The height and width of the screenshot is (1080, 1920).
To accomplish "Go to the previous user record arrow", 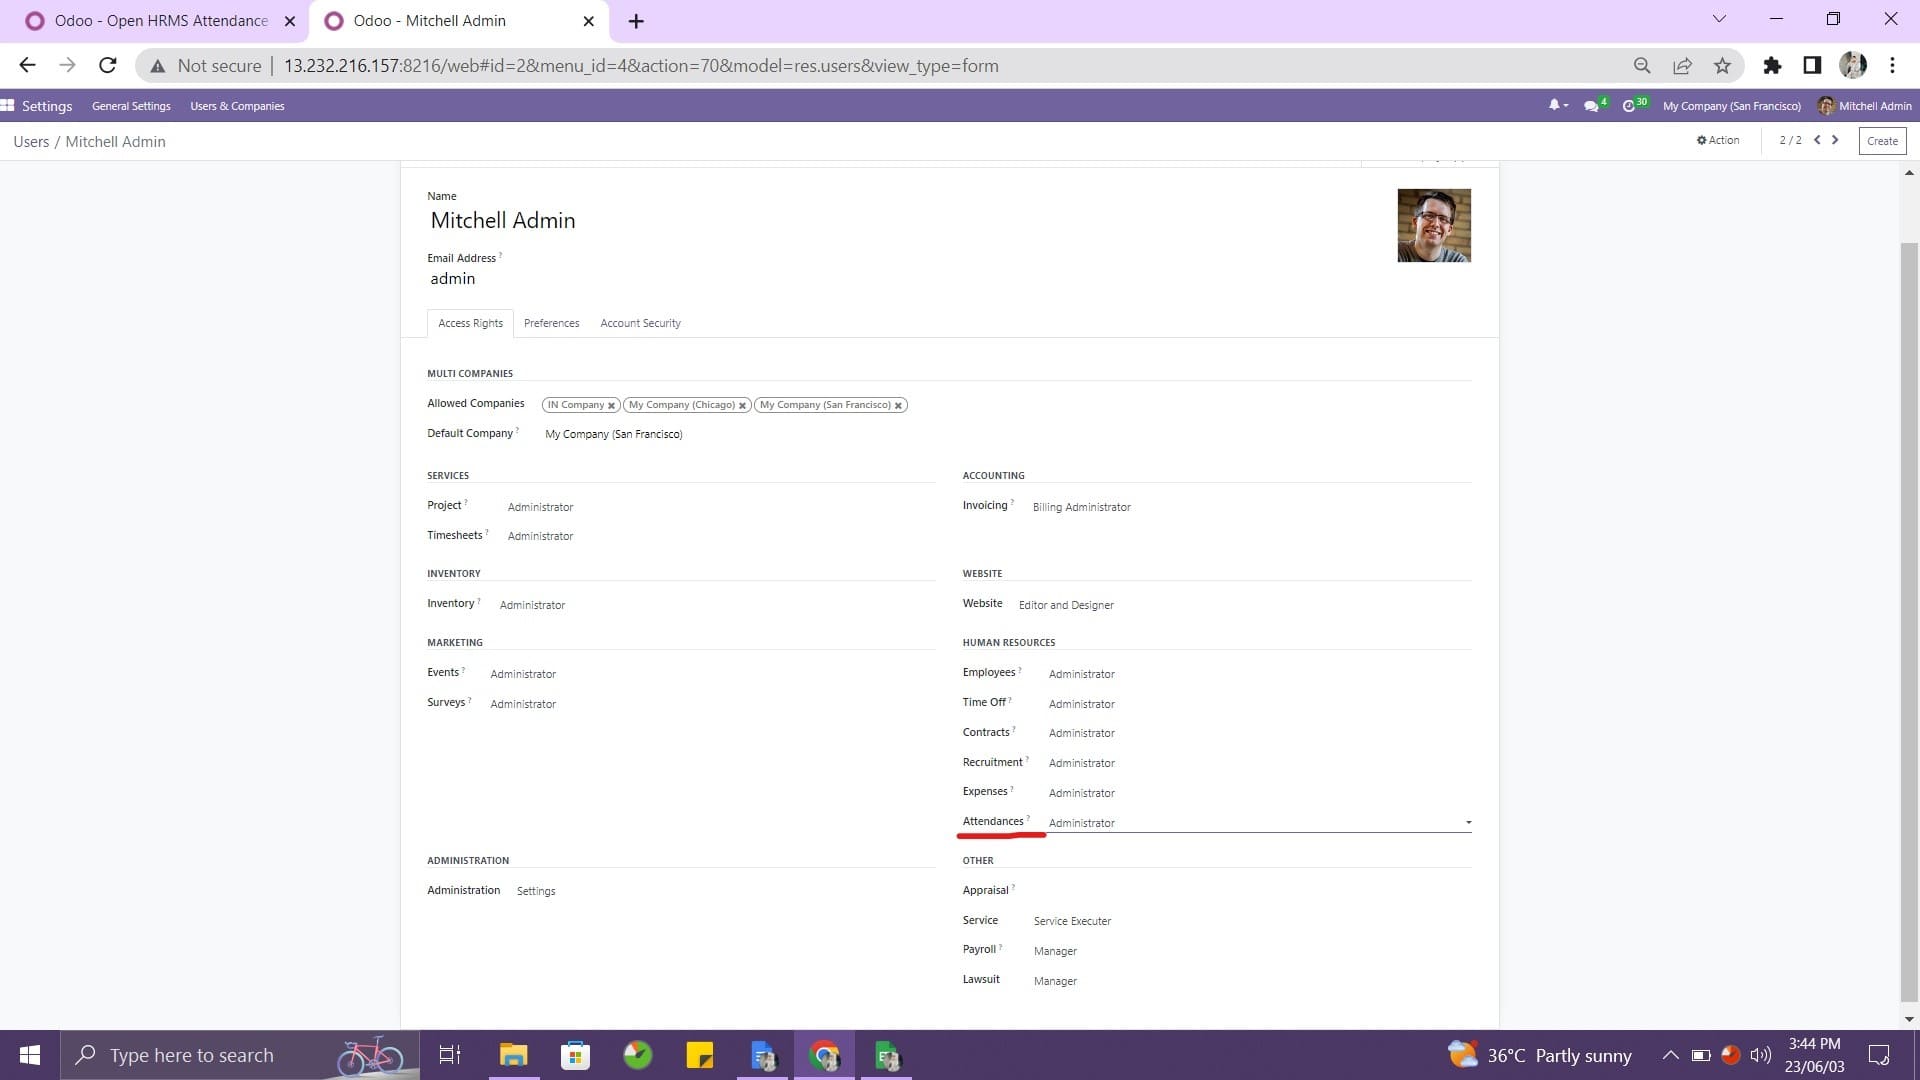I will pos(1817,140).
